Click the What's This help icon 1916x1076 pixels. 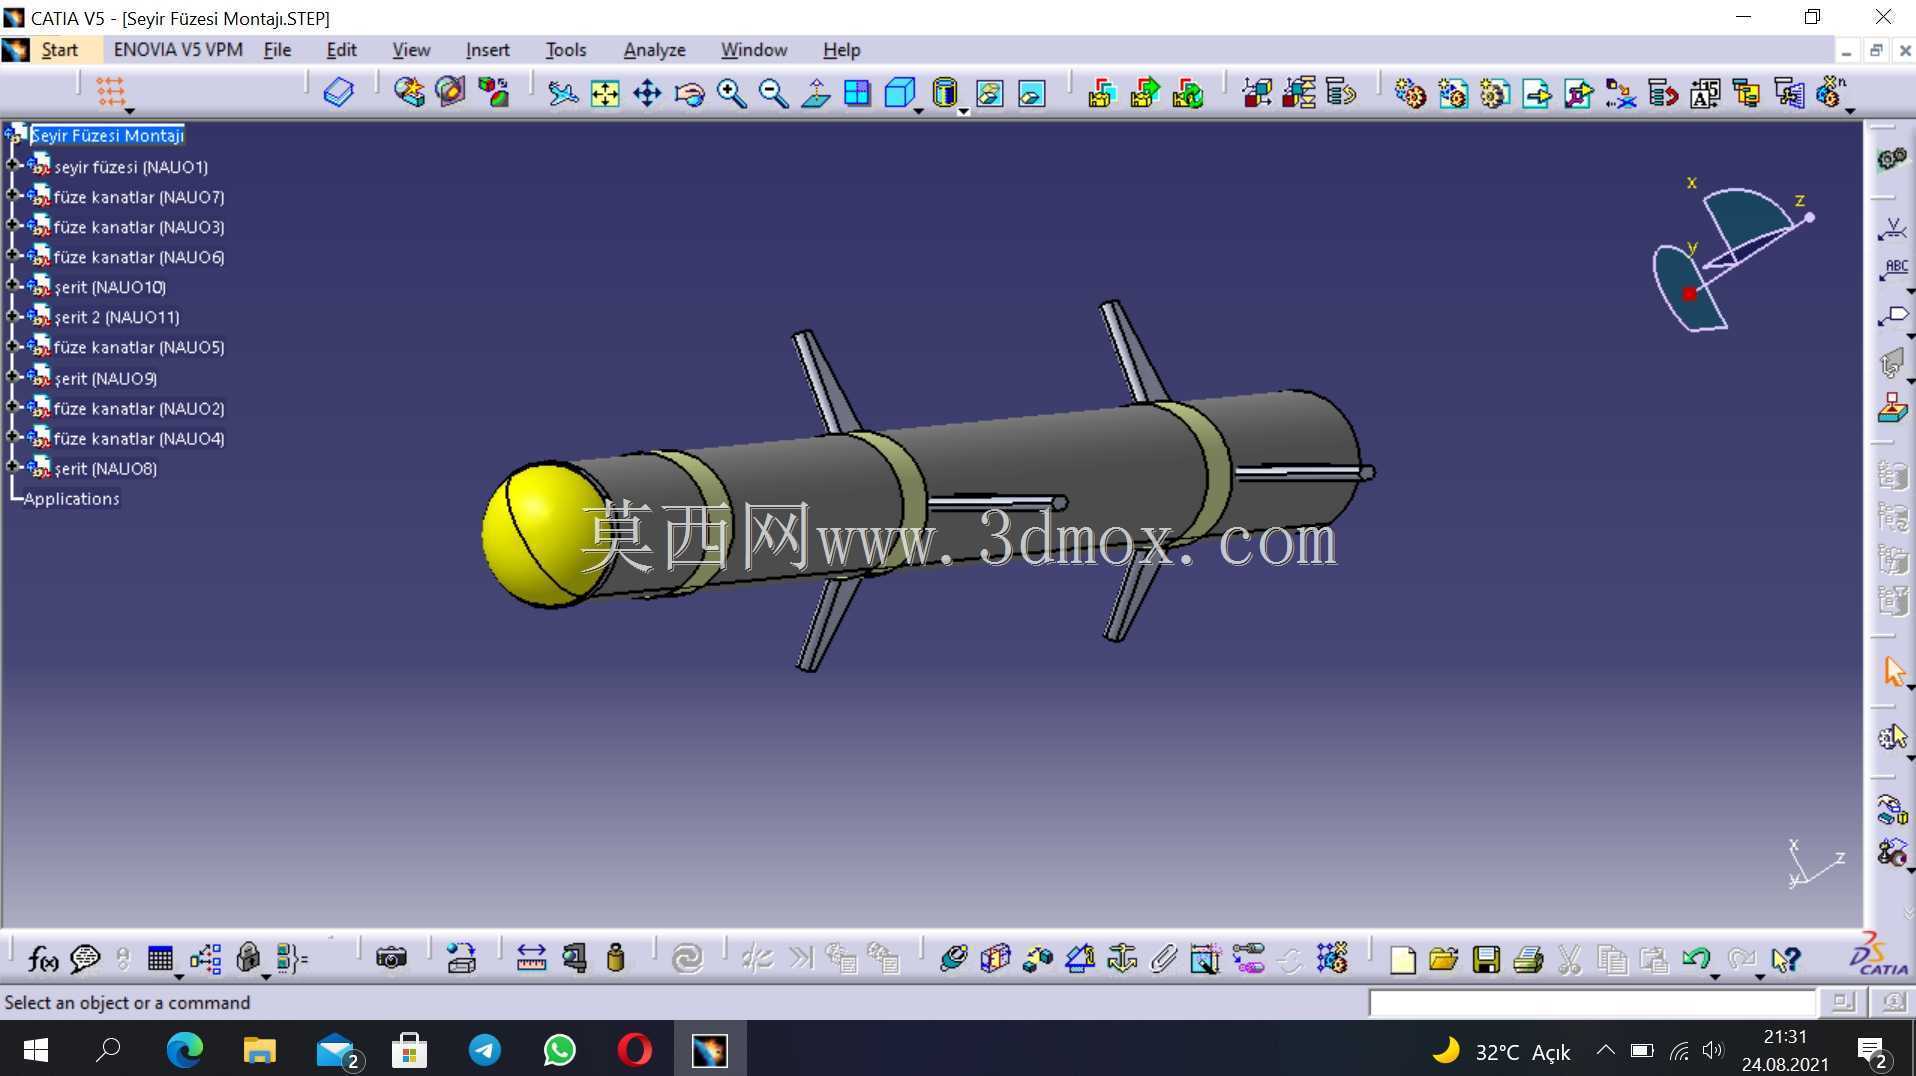[x=1786, y=960]
